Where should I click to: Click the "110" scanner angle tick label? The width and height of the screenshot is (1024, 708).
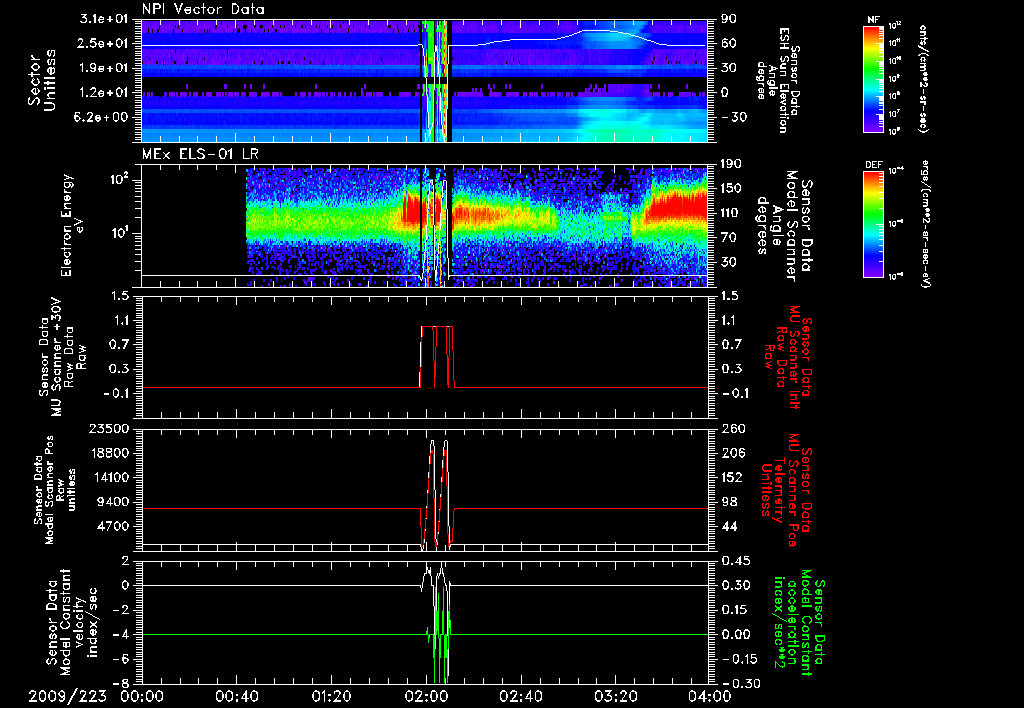click(x=732, y=213)
